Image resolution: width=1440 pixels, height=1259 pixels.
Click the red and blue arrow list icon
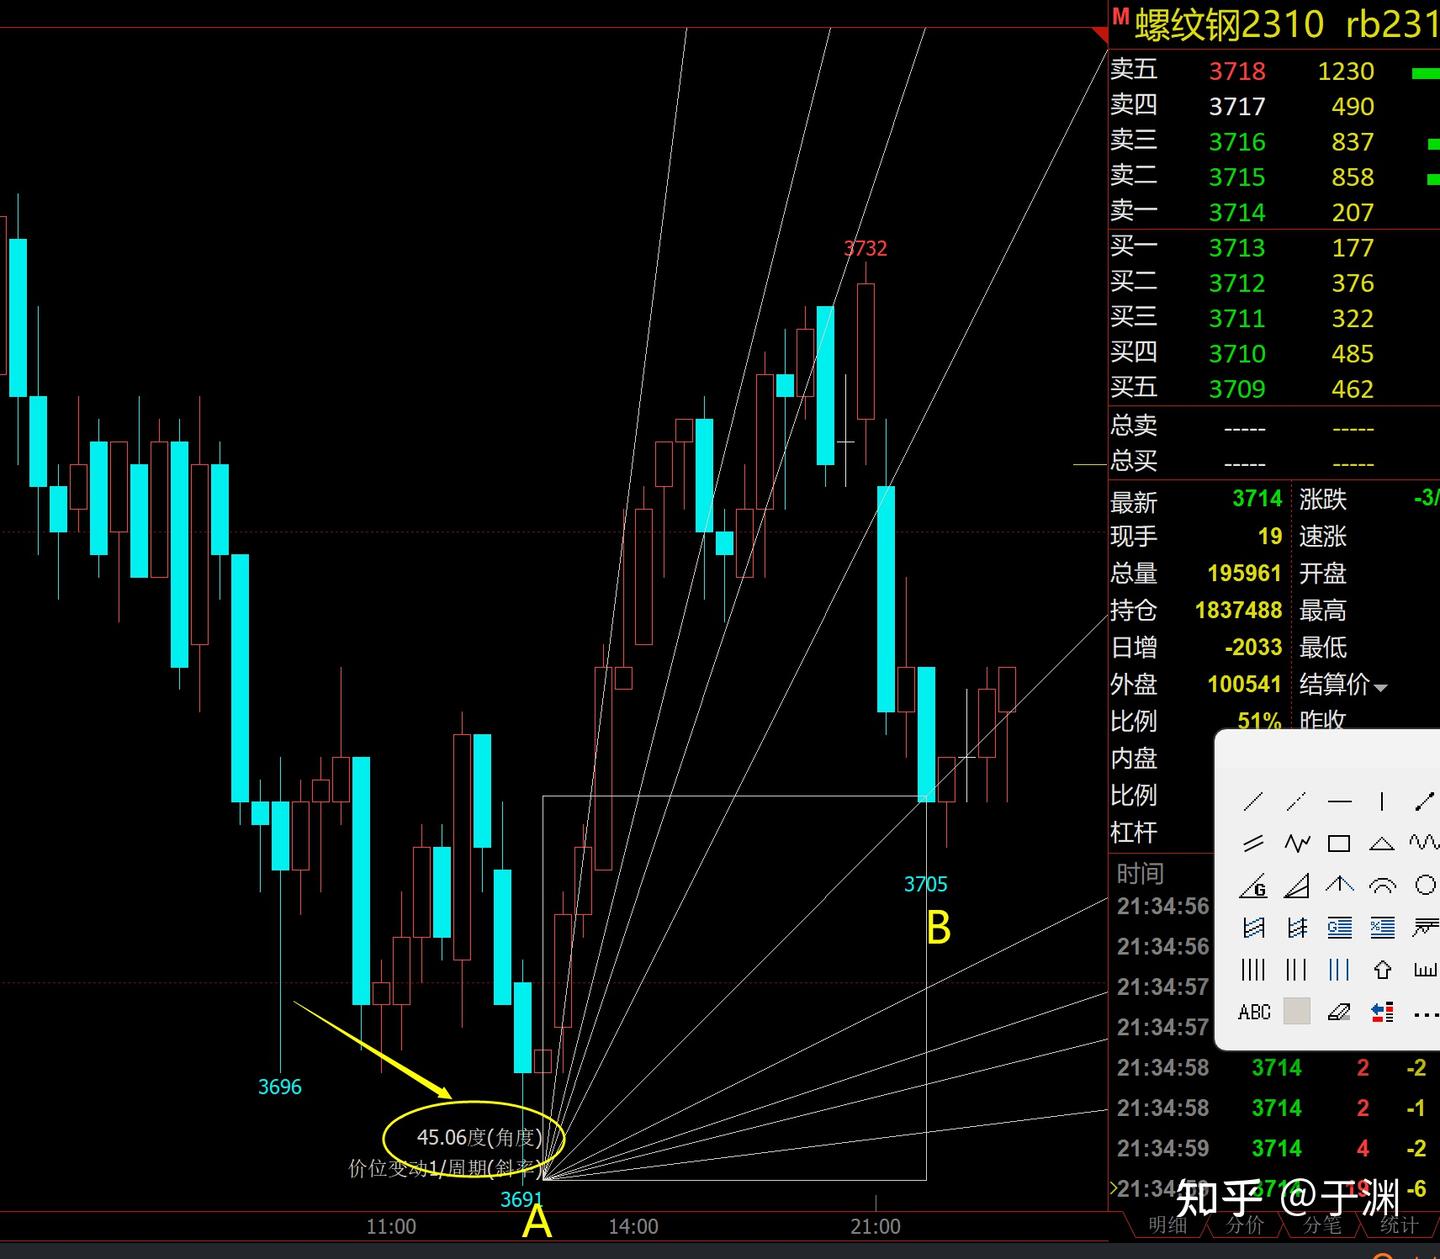(1382, 1012)
